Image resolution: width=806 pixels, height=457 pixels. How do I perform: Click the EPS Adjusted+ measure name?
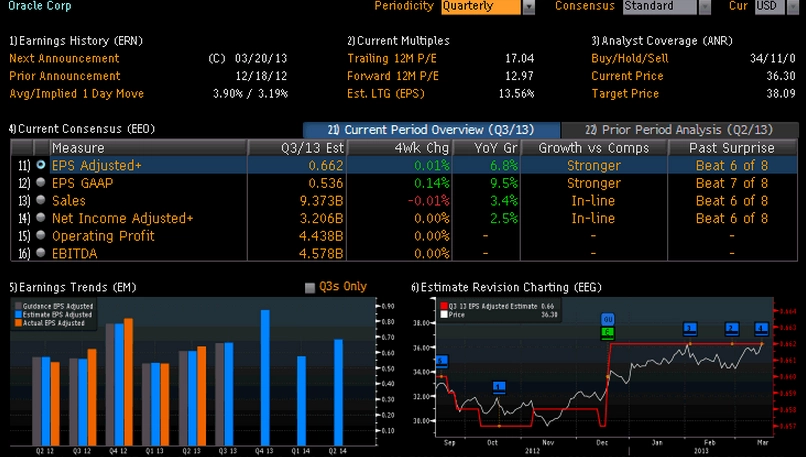(x=97, y=166)
